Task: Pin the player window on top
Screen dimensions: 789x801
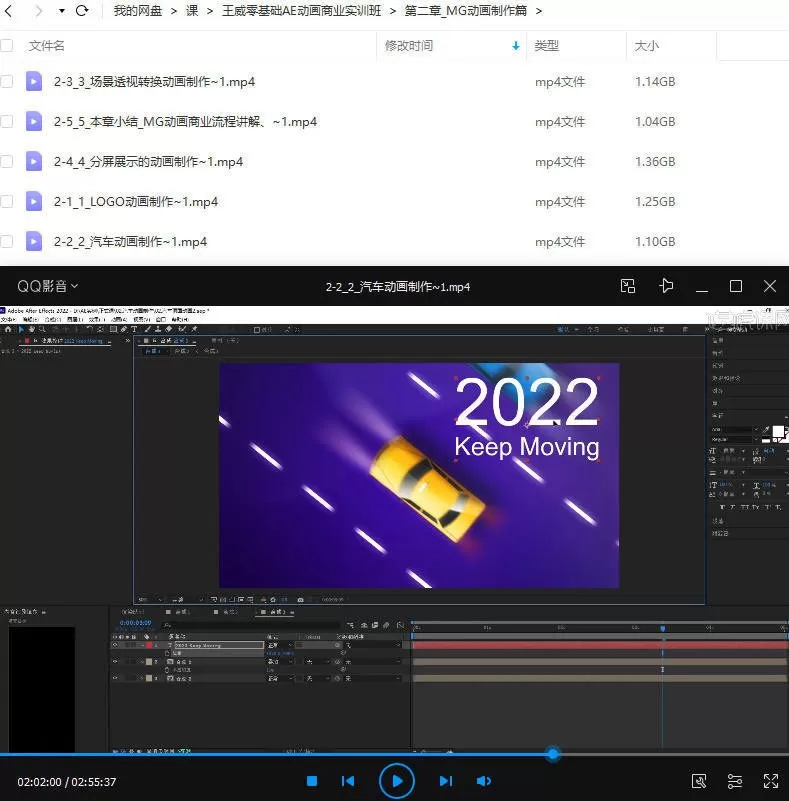Action: [x=667, y=286]
